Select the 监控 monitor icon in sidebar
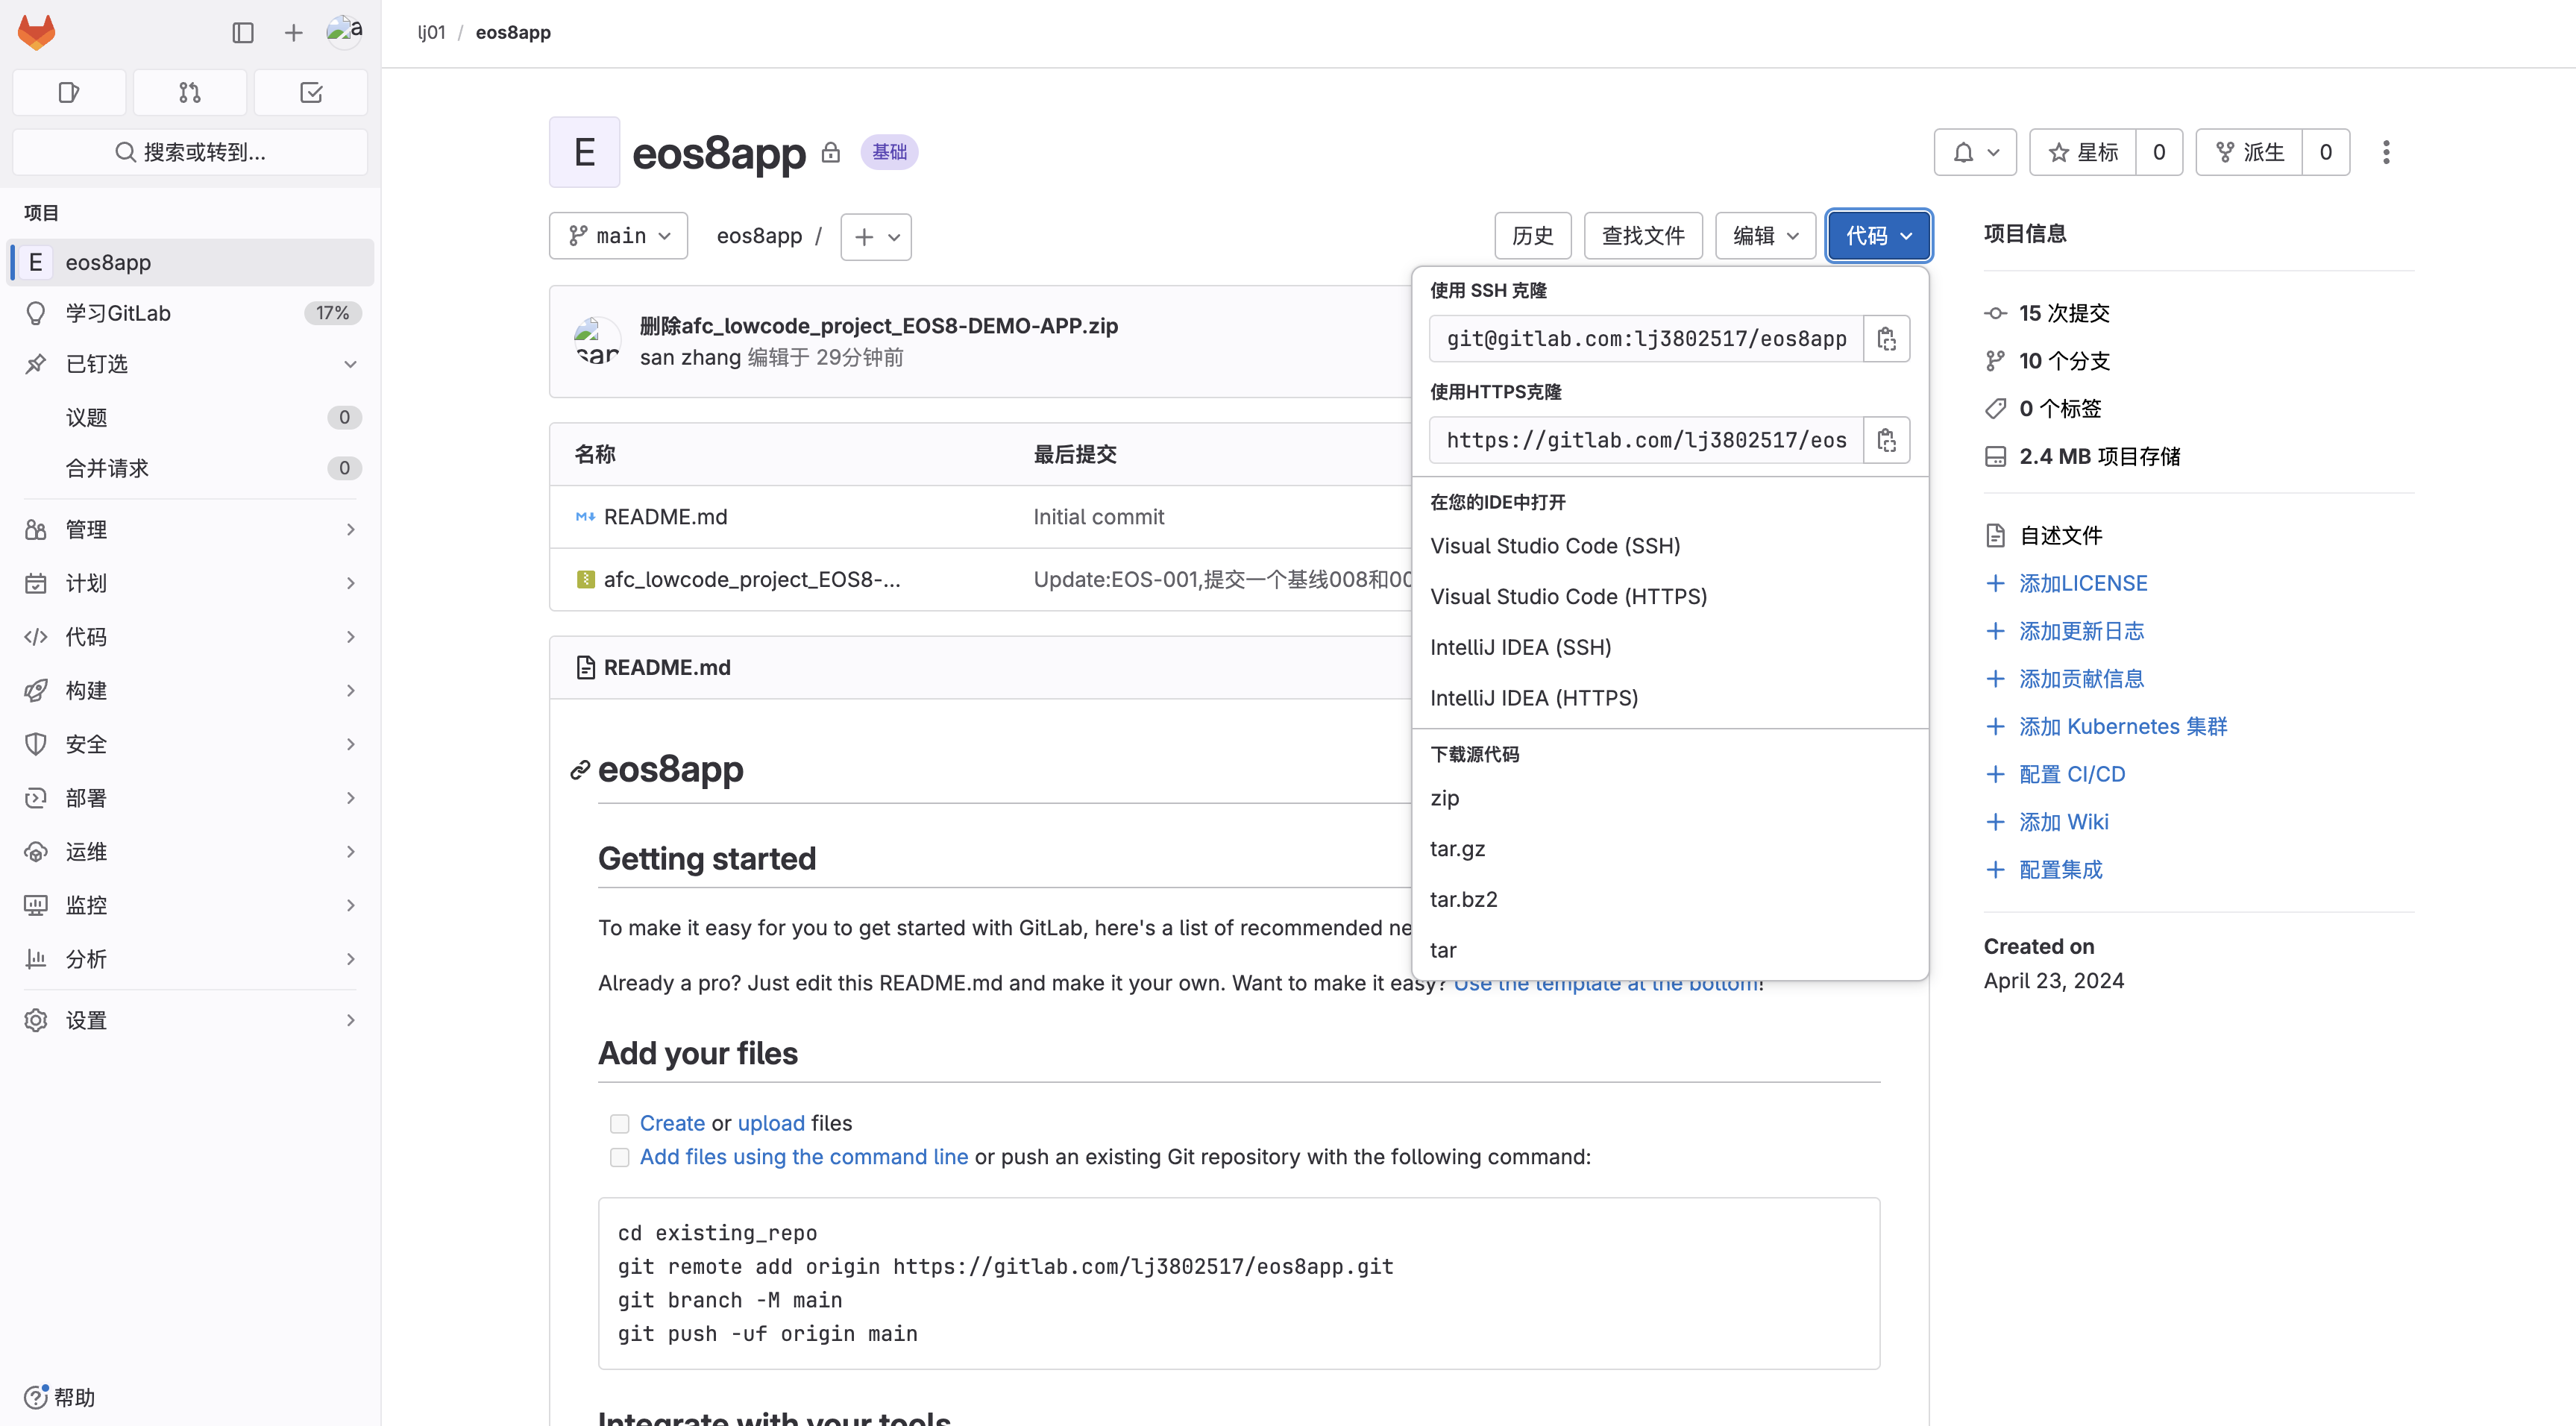2576x1426 pixels. (36, 905)
